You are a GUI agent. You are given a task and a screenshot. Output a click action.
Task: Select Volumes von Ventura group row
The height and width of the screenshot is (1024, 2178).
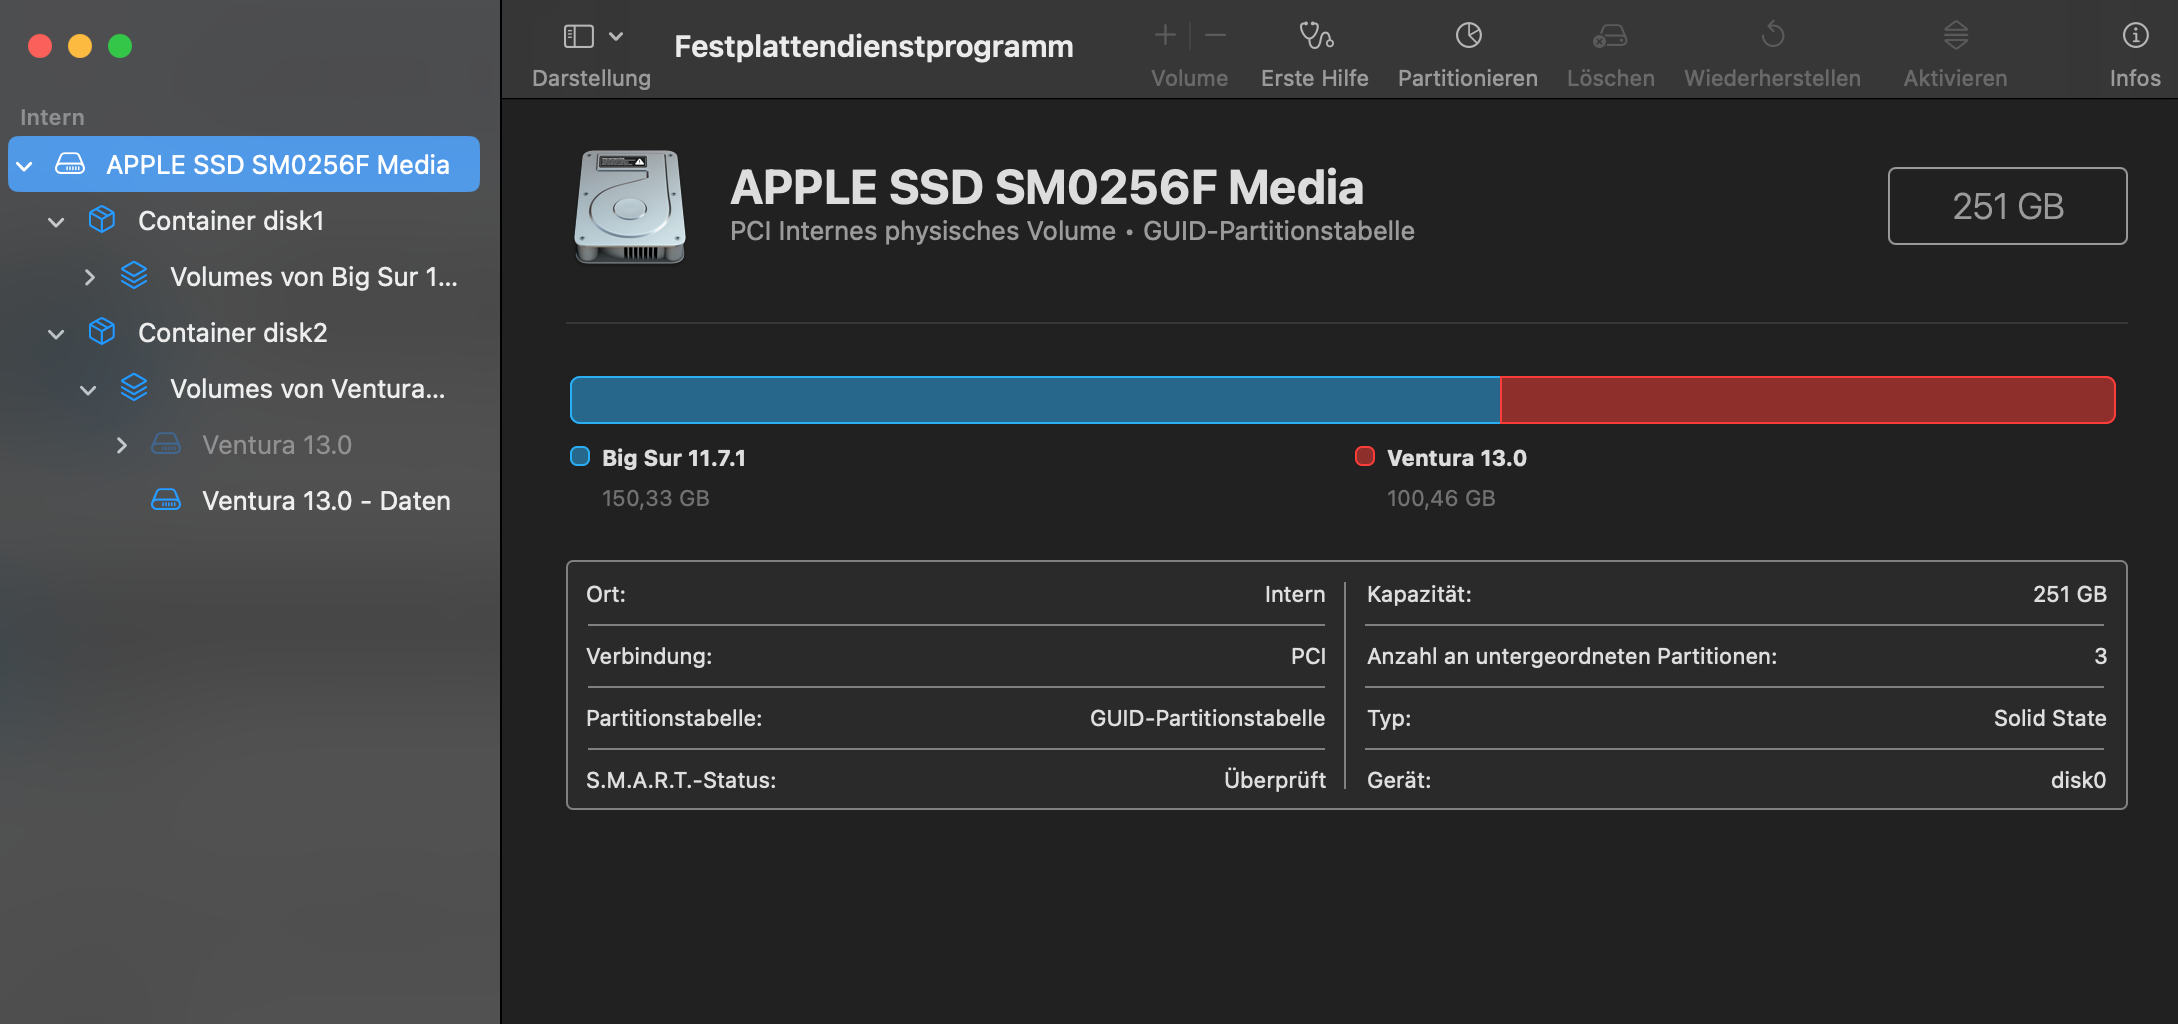[x=306, y=389]
